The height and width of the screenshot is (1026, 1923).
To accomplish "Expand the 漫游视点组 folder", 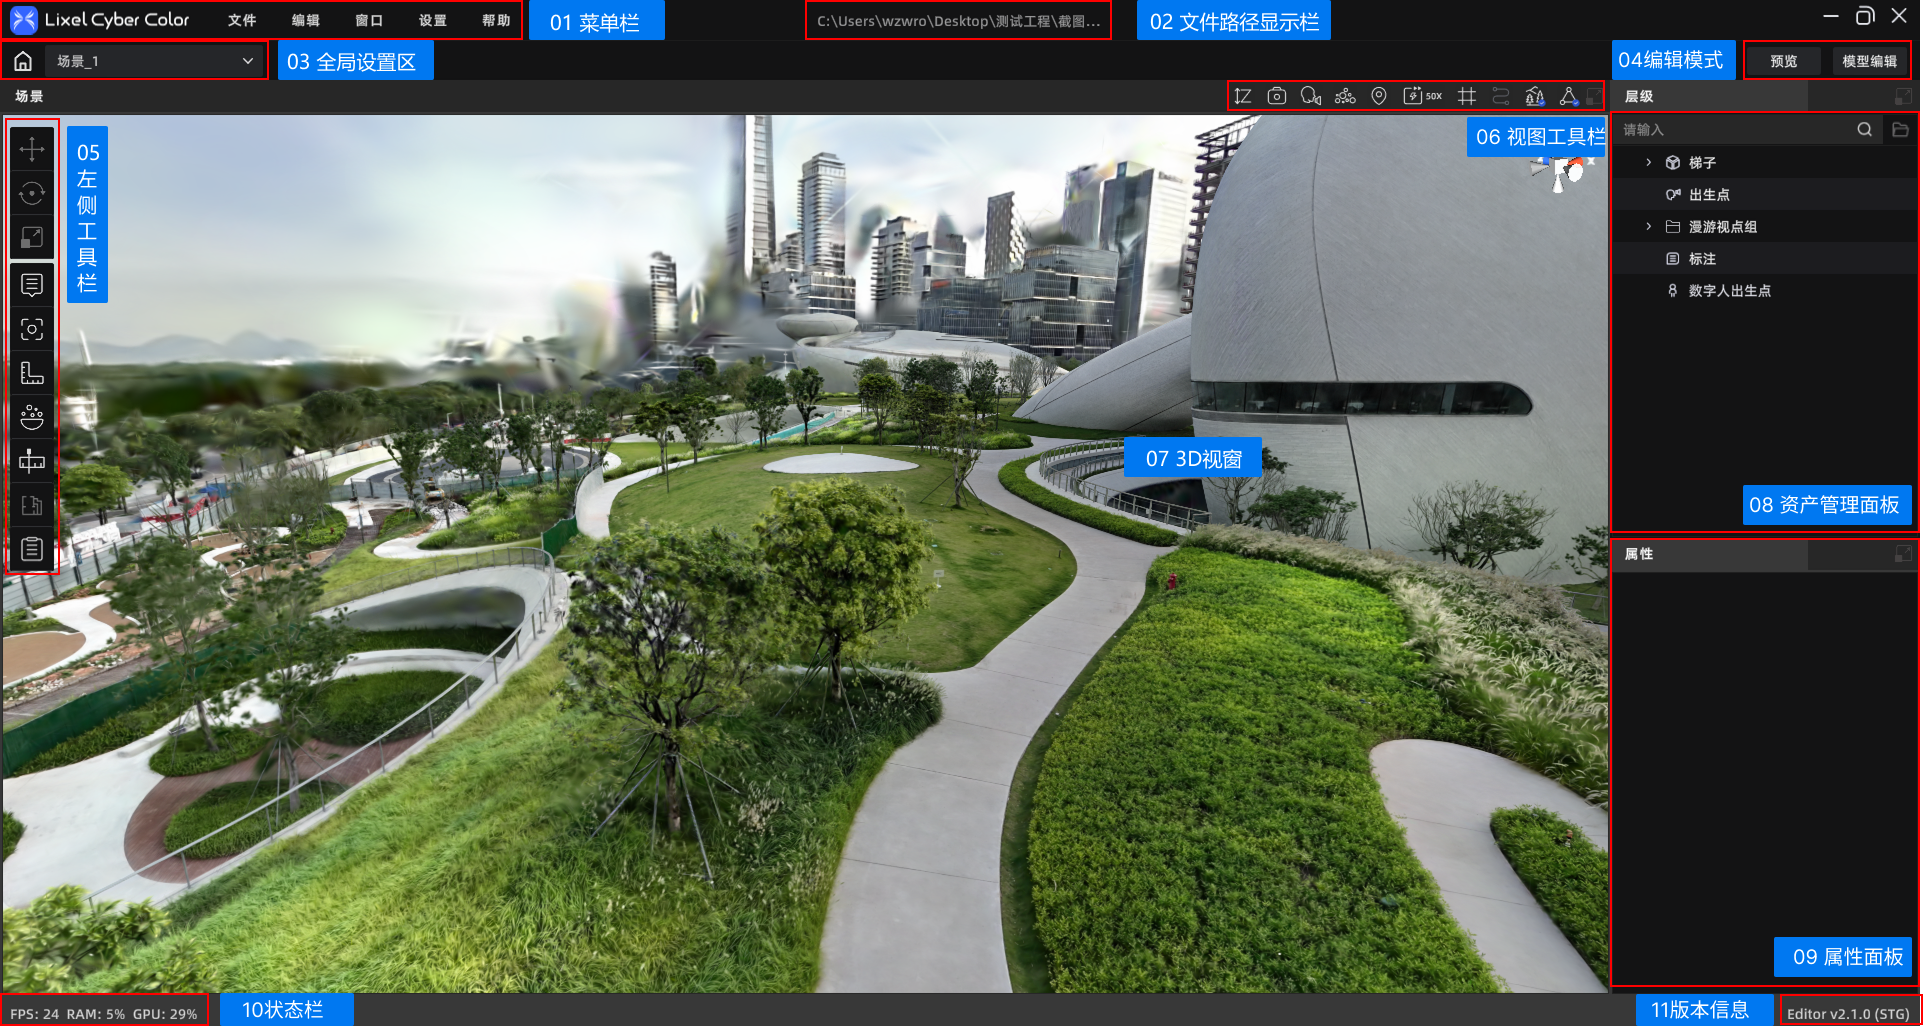I will [x=1649, y=226].
